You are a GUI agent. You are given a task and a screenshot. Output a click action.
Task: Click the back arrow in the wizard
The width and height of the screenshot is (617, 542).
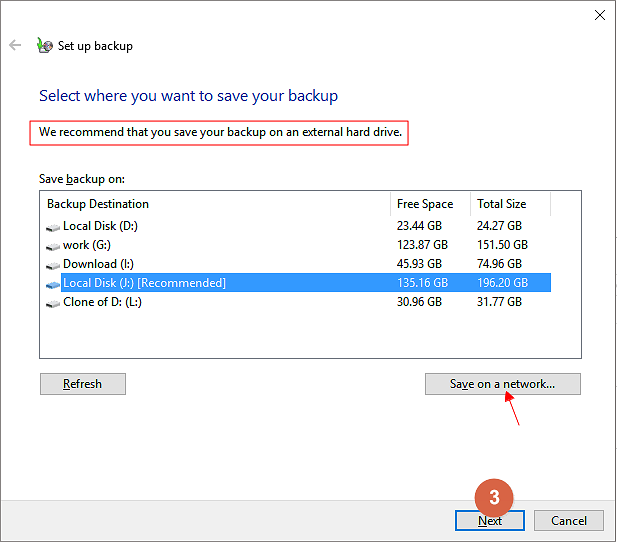click(x=15, y=45)
